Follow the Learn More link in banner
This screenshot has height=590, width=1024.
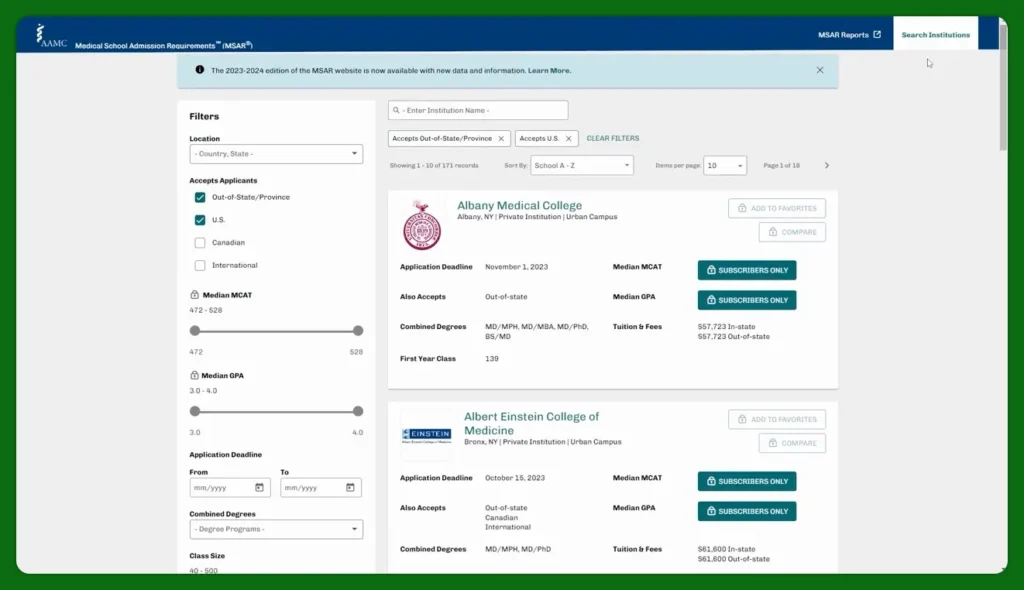(x=549, y=71)
